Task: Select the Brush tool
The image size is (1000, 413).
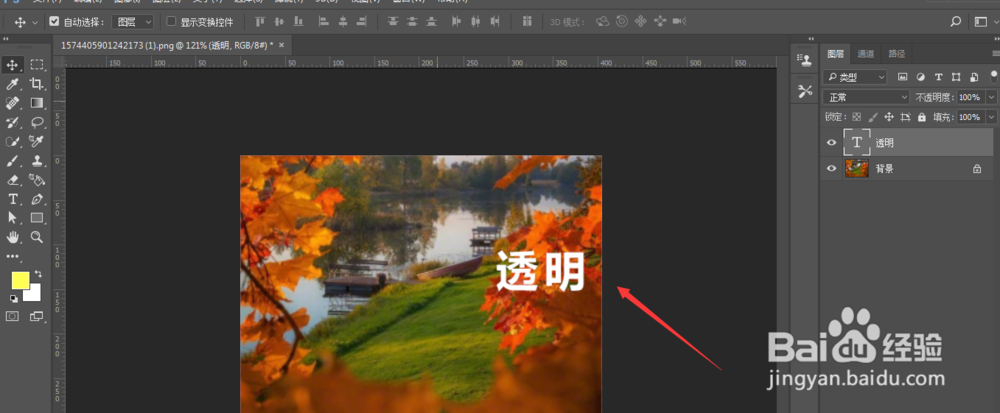Action: (x=12, y=160)
